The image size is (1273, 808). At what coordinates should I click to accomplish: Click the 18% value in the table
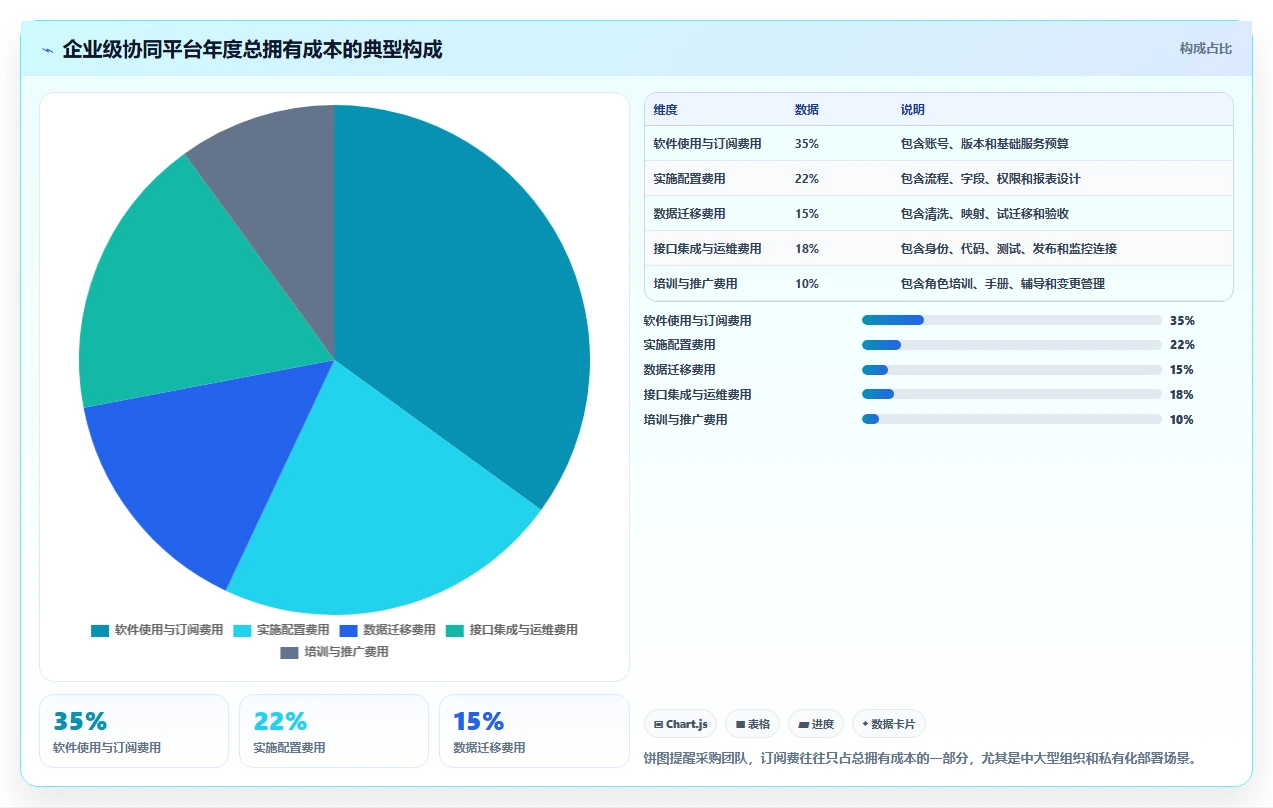coord(807,249)
